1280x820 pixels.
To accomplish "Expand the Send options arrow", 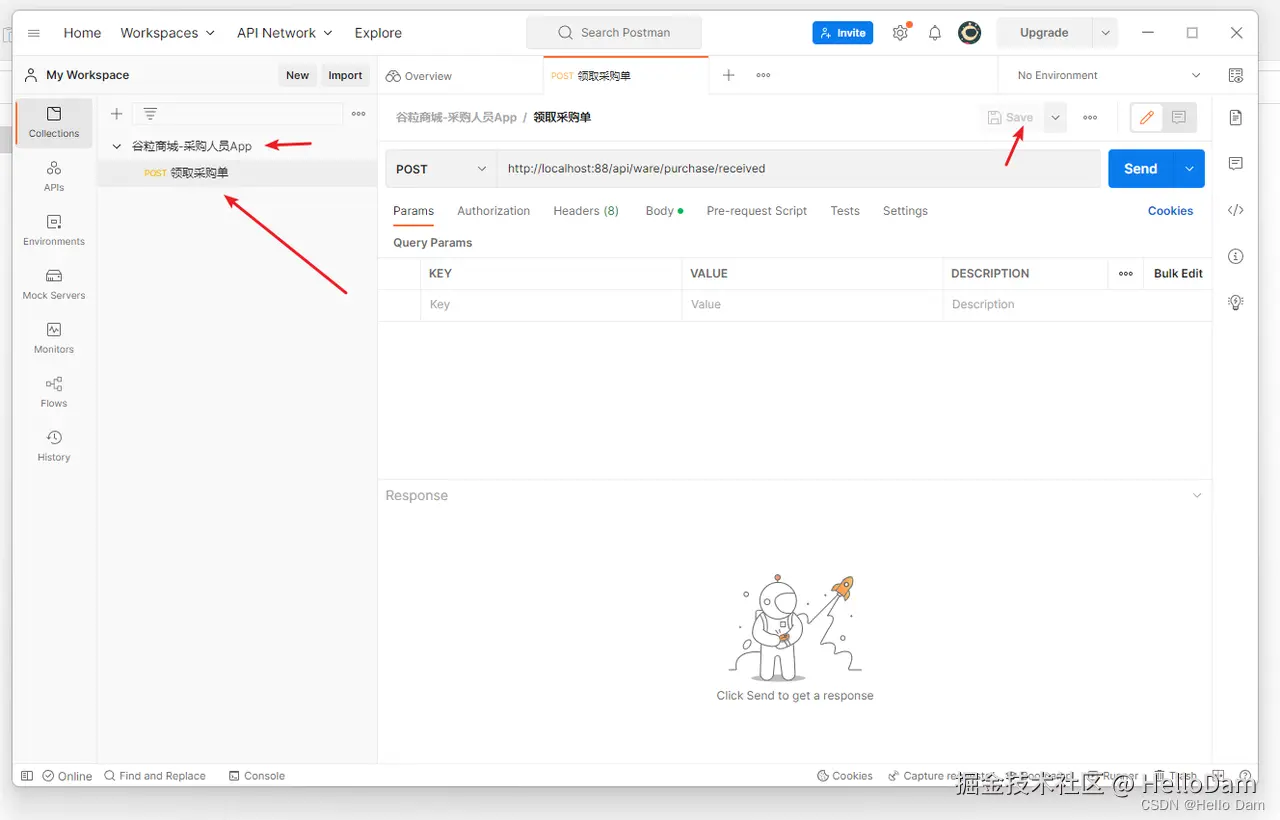I will 1189,169.
